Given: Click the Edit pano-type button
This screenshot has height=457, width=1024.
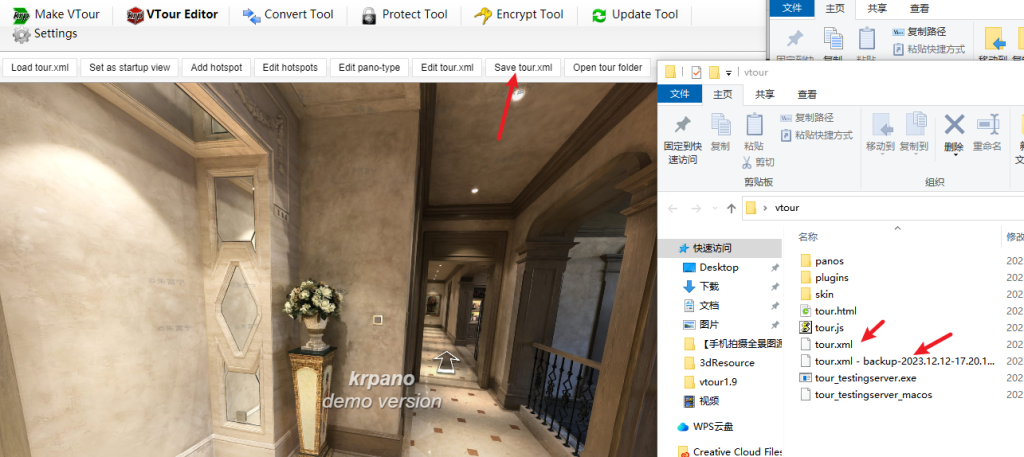Looking at the screenshot, I should click(369, 68).
